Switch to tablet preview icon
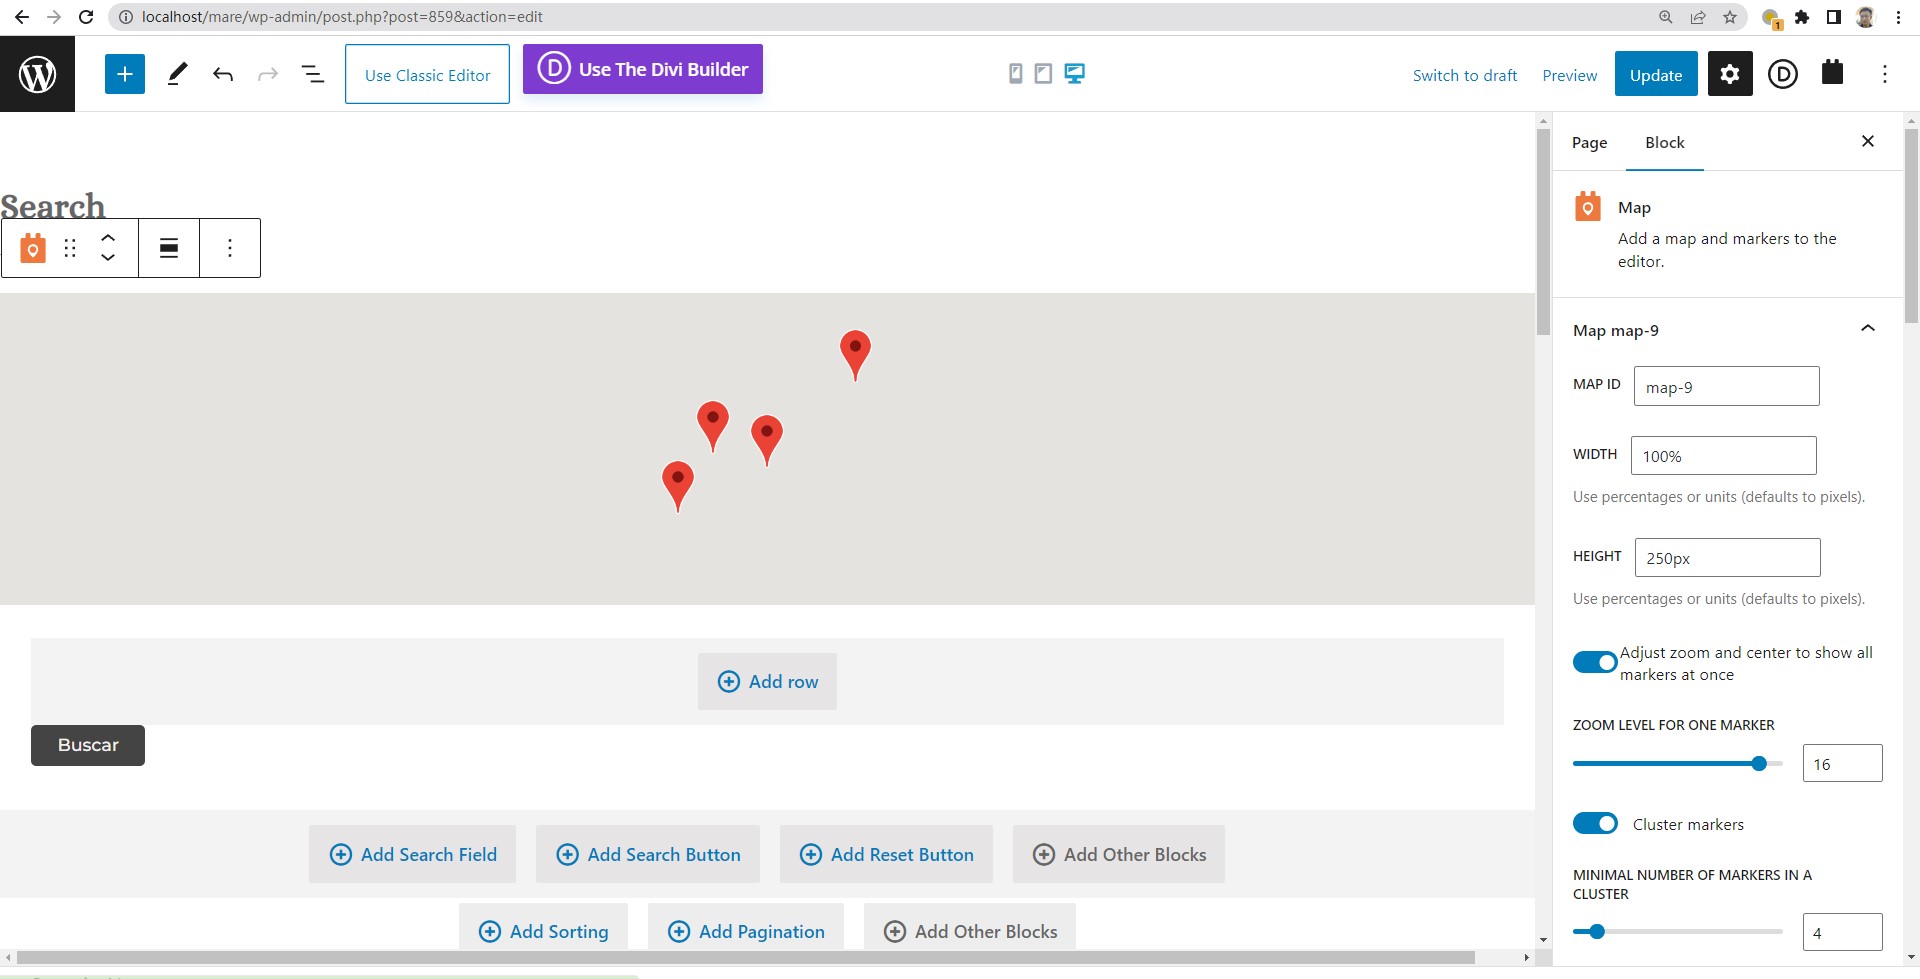Image resolution: width=1920 pixels, height=979 pixels. (1043, 73)
